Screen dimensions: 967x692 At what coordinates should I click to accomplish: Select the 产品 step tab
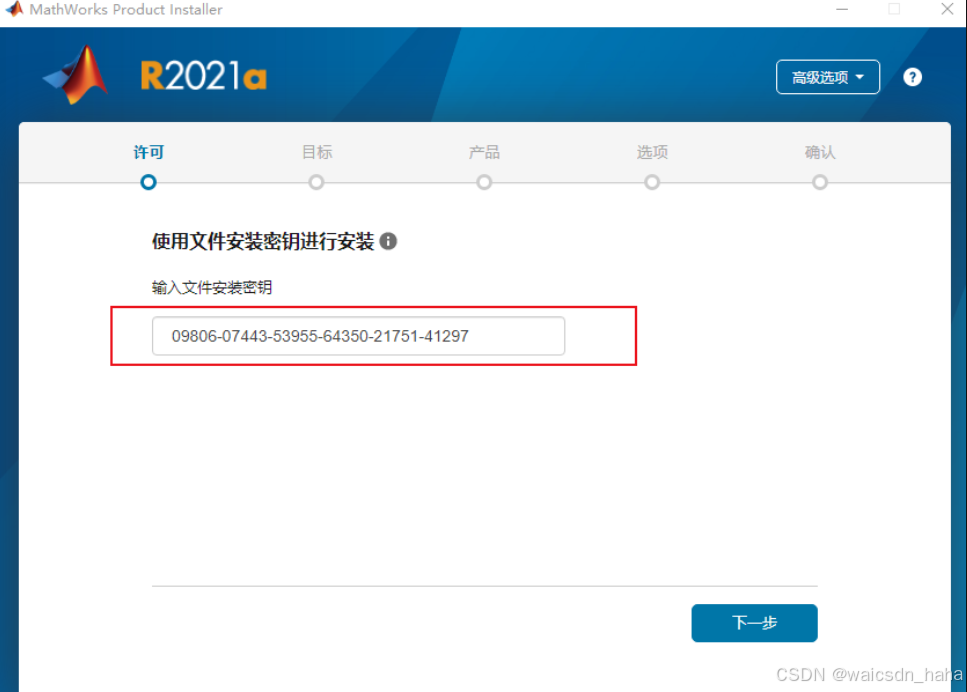(x=484, y=152)
